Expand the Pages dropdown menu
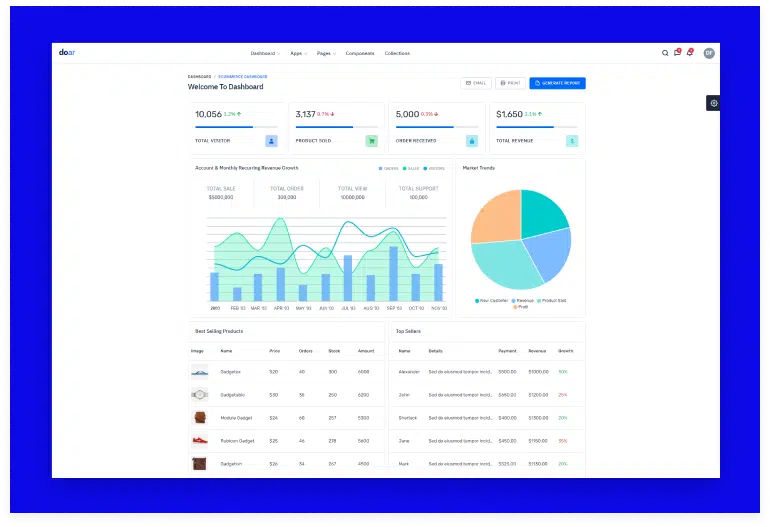Image resolution: width=770 pixels, height=527 pixels. coord(326,53)
